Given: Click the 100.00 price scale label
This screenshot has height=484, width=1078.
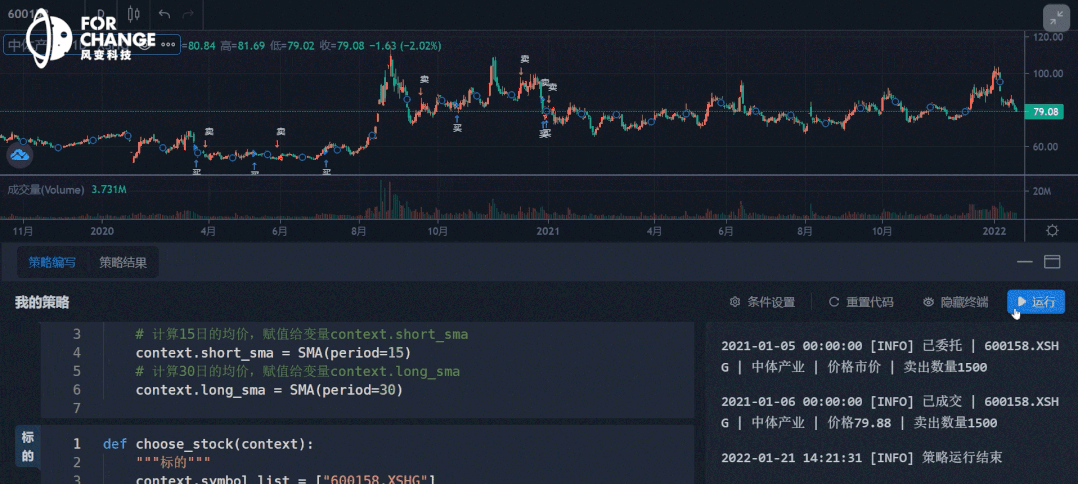Looking at the screenshot, I should click(x=1048, y=74).
